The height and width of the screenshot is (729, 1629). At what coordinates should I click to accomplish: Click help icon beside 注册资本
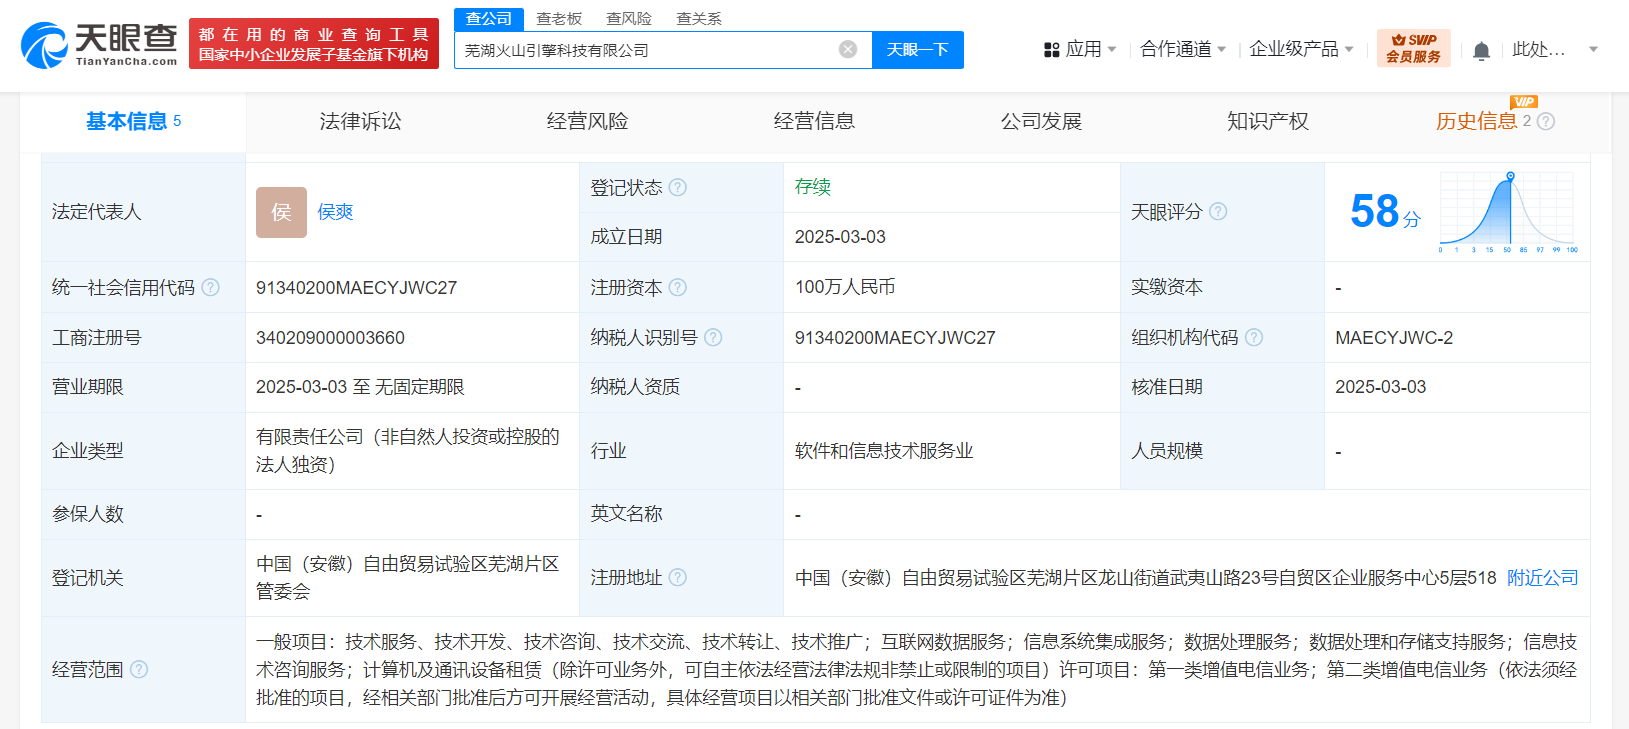pos(678,287)
